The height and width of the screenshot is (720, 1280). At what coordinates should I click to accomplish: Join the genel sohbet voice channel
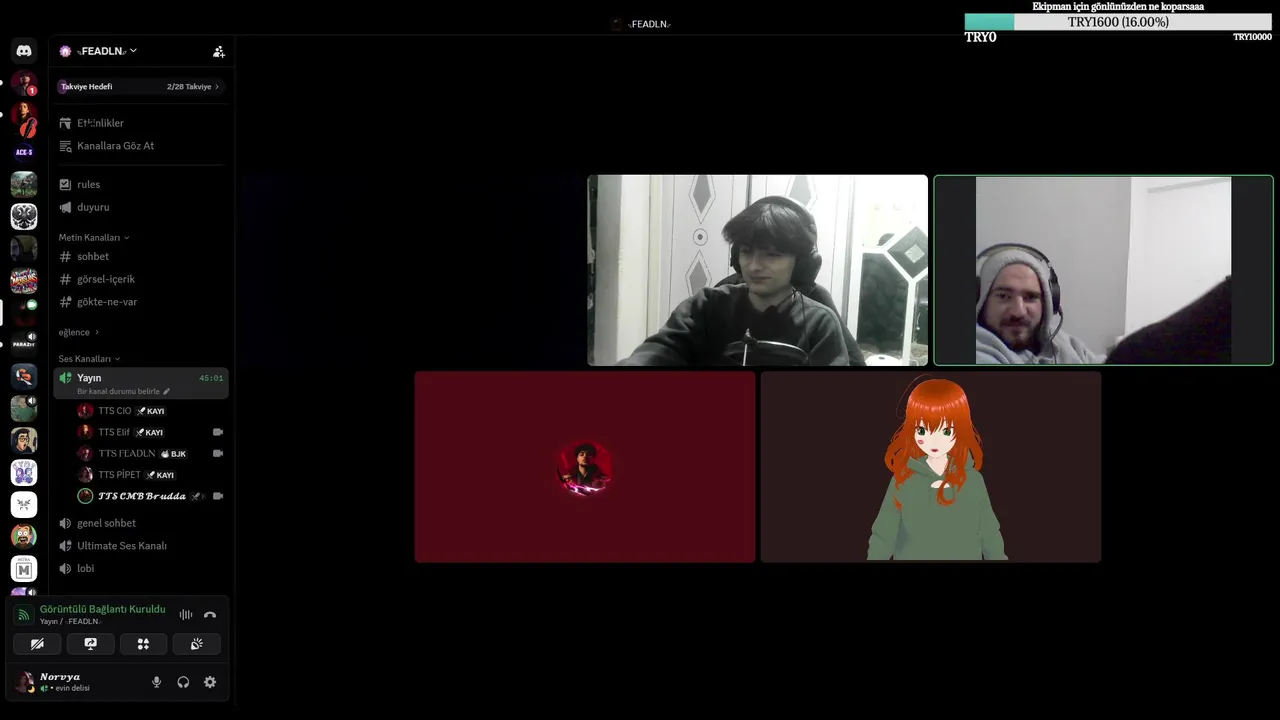[x=141, y=523]
